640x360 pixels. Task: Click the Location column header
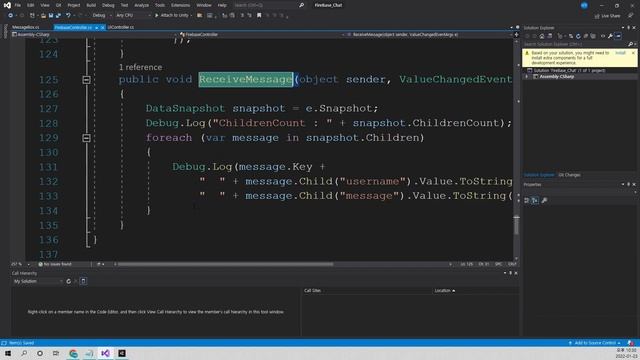[445, 291]
